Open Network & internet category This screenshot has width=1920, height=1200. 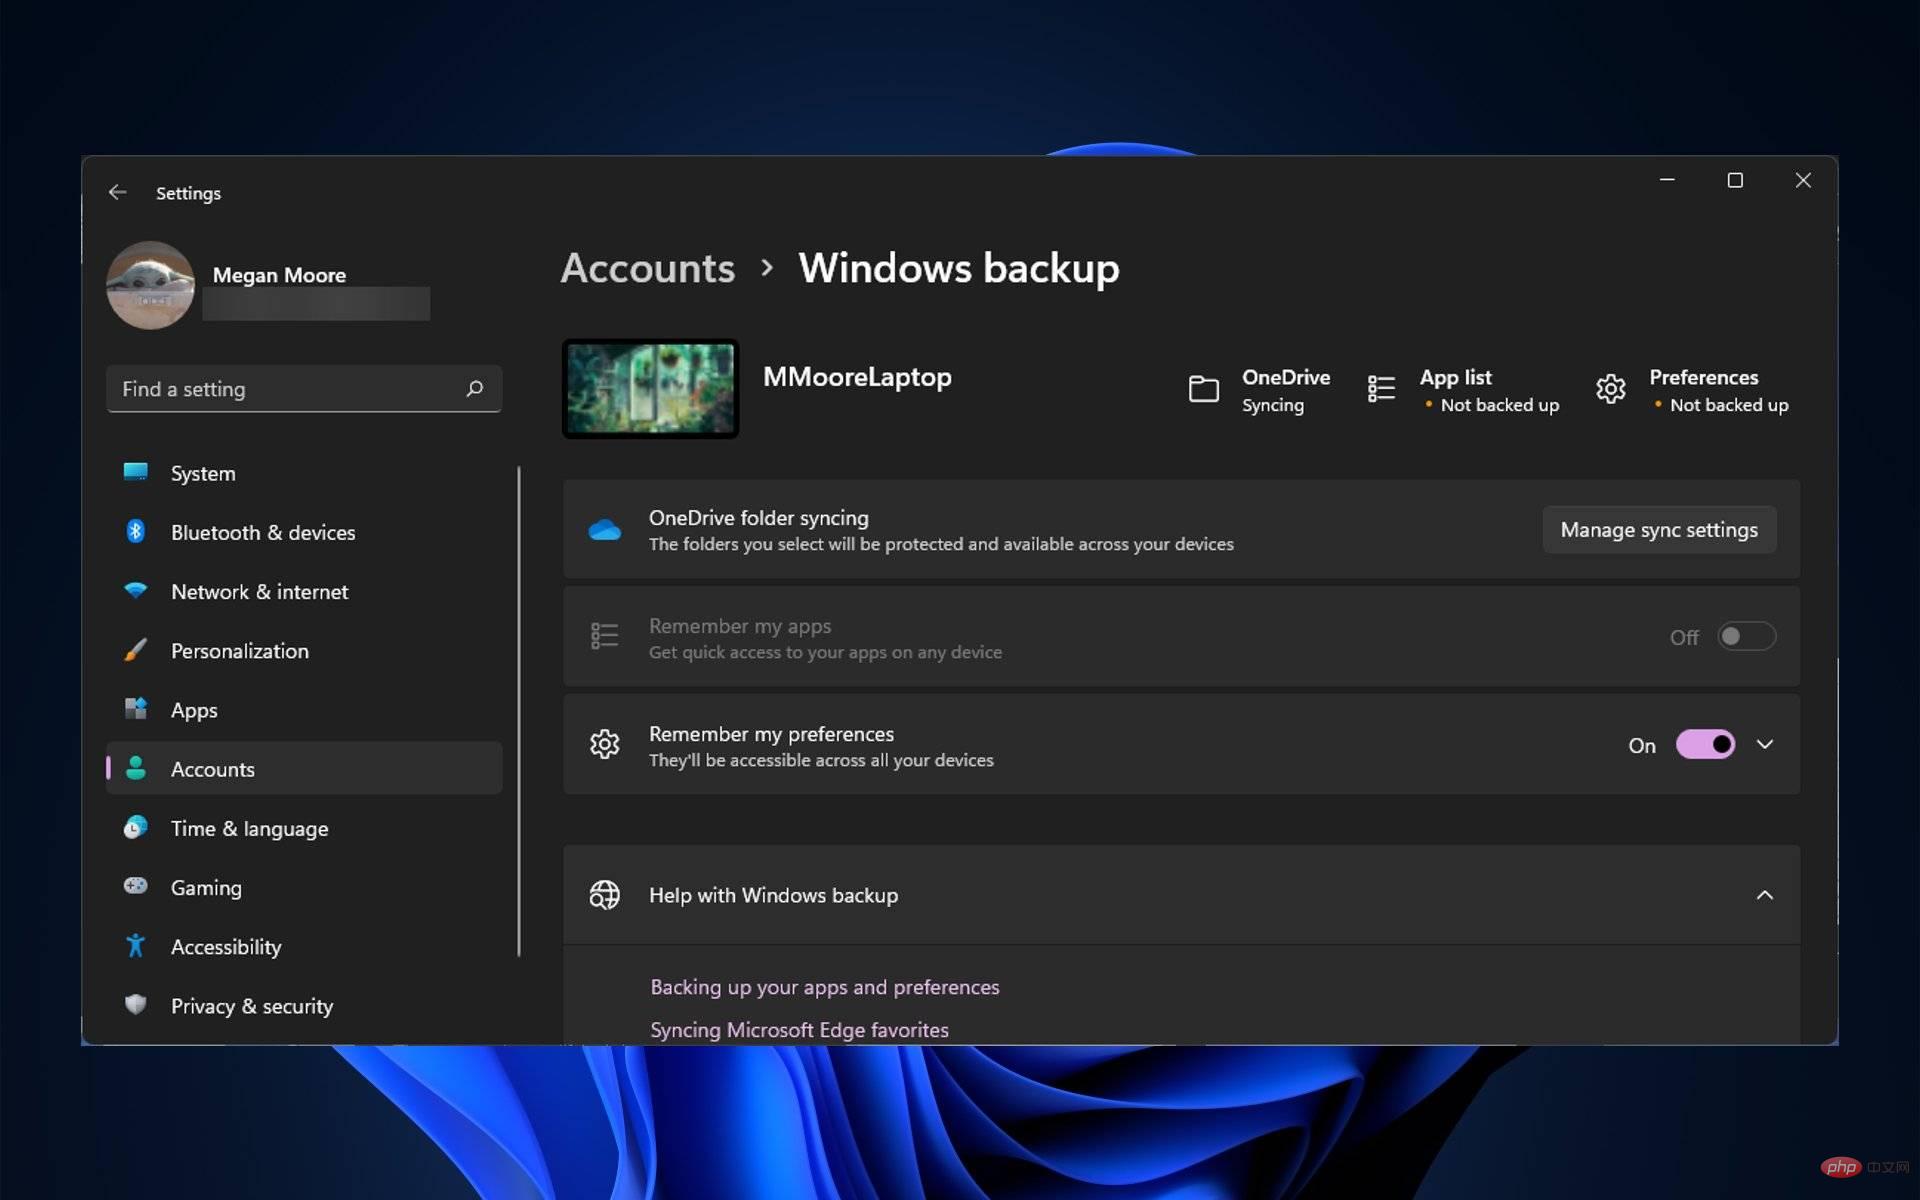click(304, 591)
